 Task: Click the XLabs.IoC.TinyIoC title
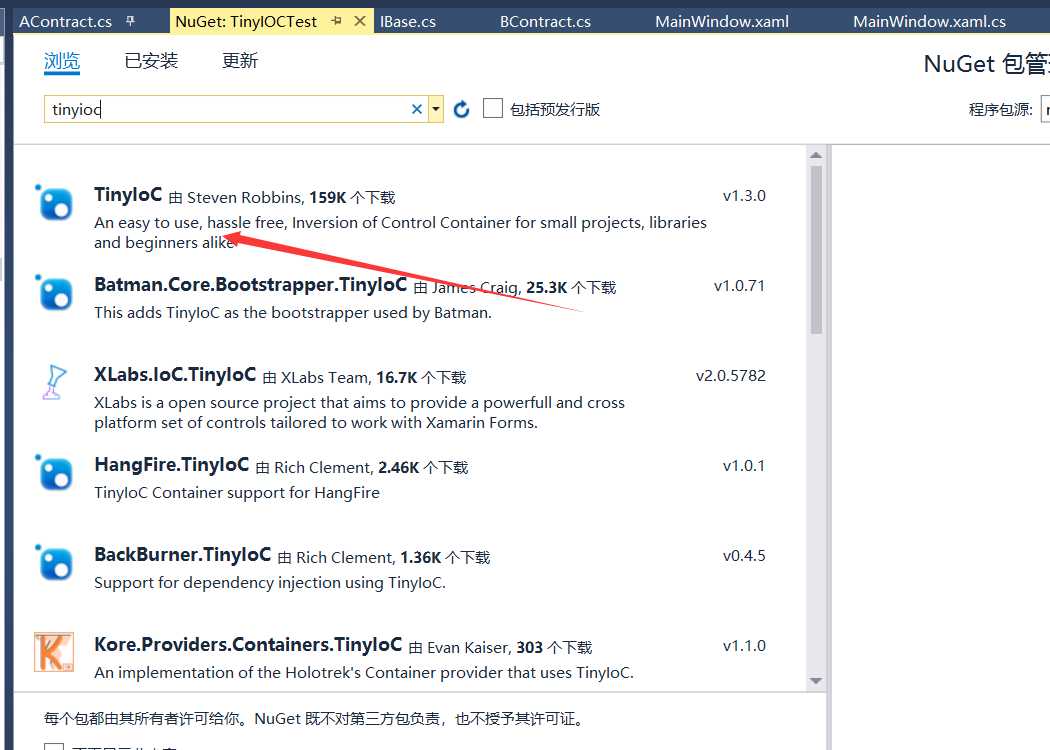[175, 374]
